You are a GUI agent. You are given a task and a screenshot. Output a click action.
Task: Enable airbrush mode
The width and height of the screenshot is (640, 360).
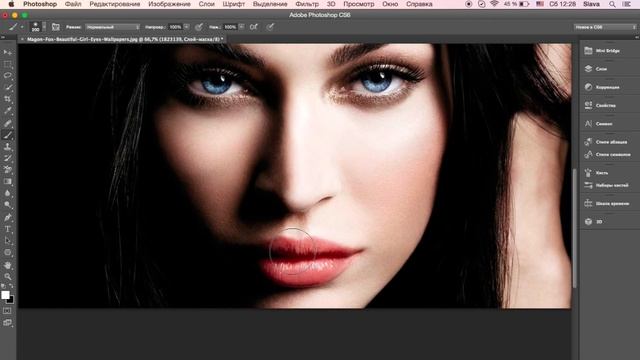[253, 27]
